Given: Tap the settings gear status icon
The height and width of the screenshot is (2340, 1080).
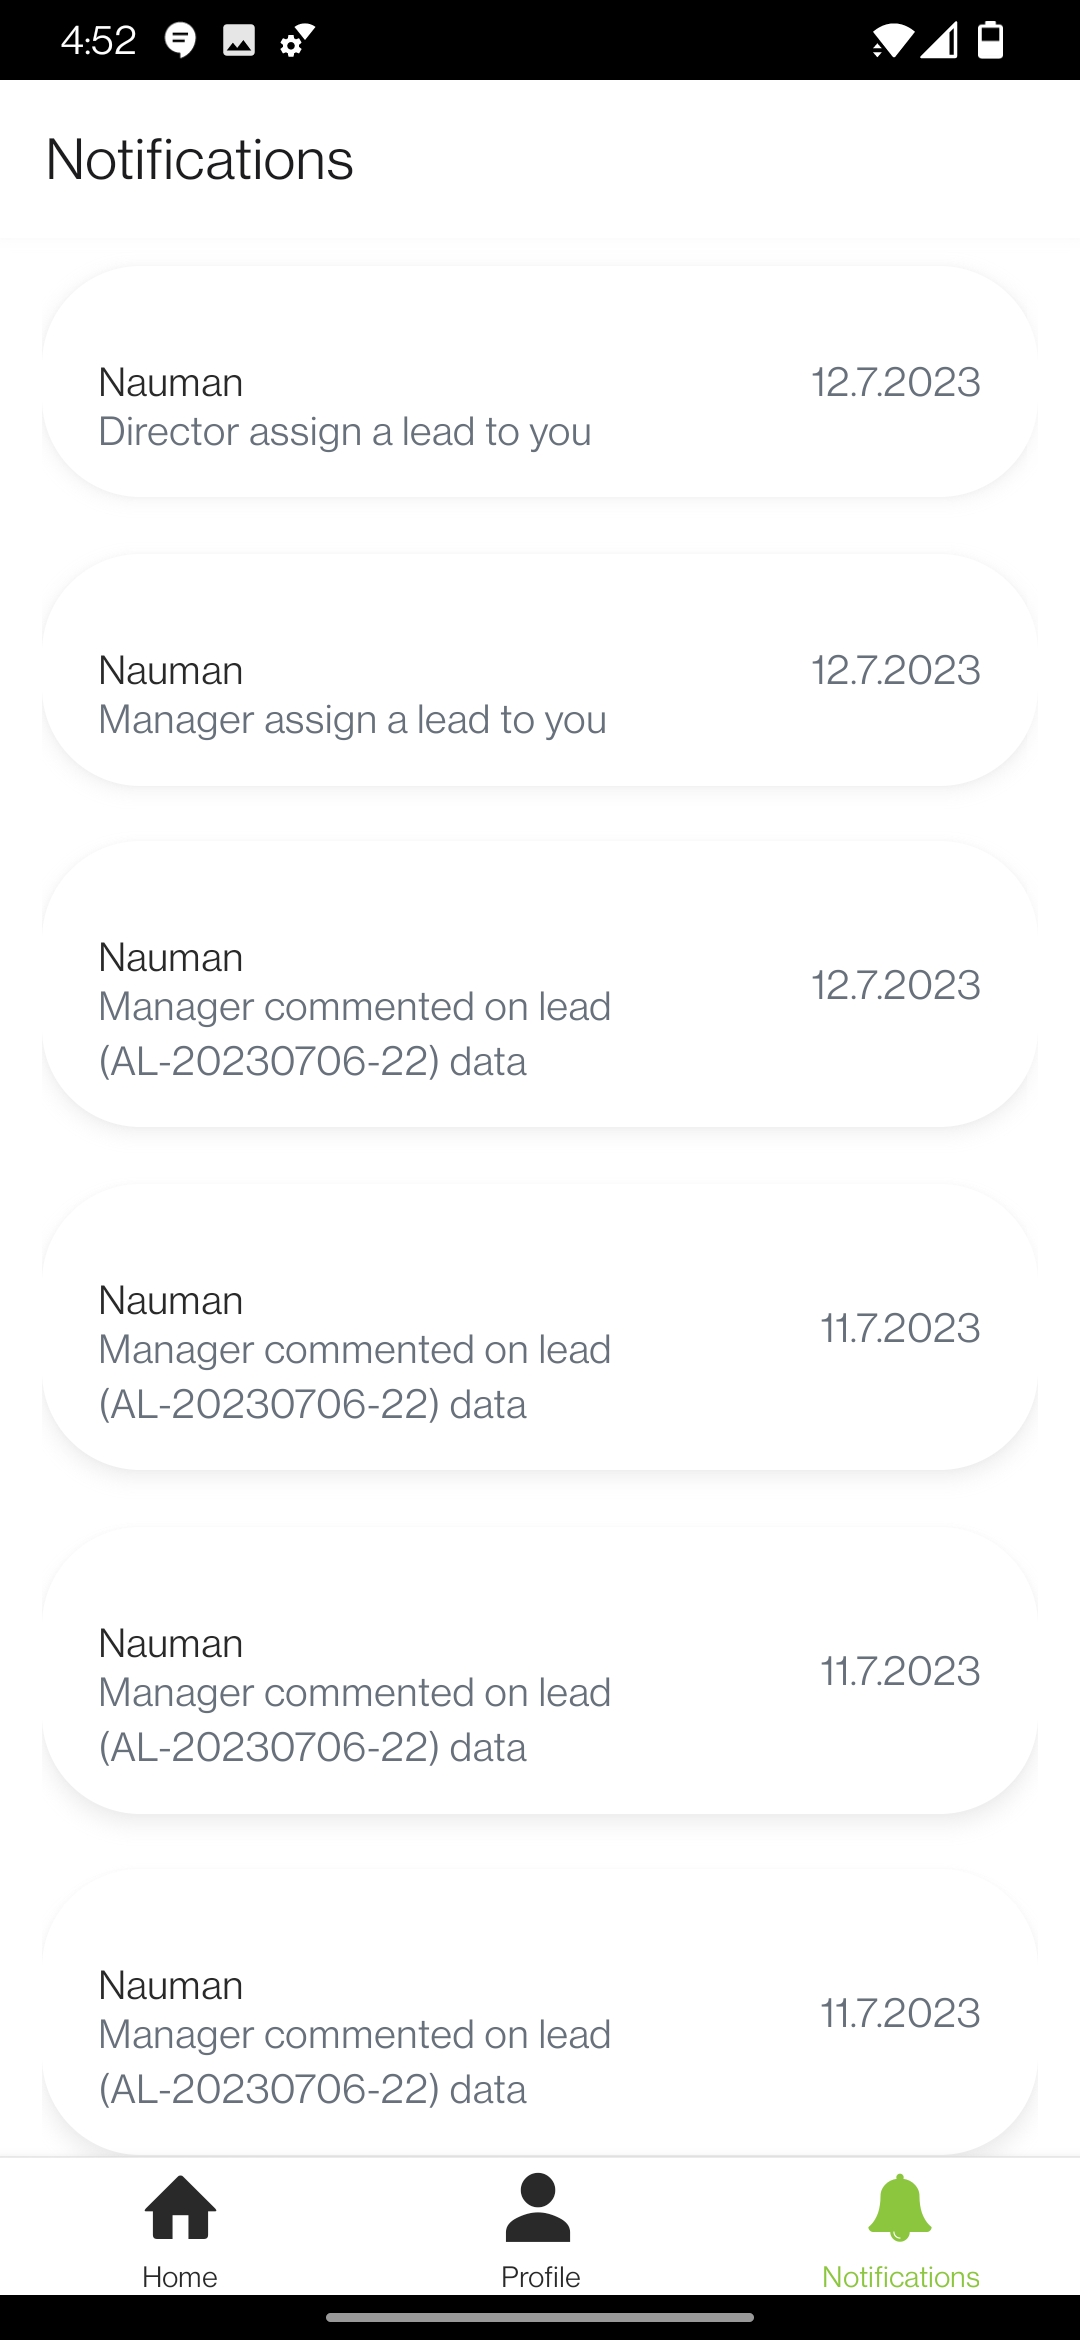Looking at the screenshot, I should pyautogui.click(x=297, y=40).
